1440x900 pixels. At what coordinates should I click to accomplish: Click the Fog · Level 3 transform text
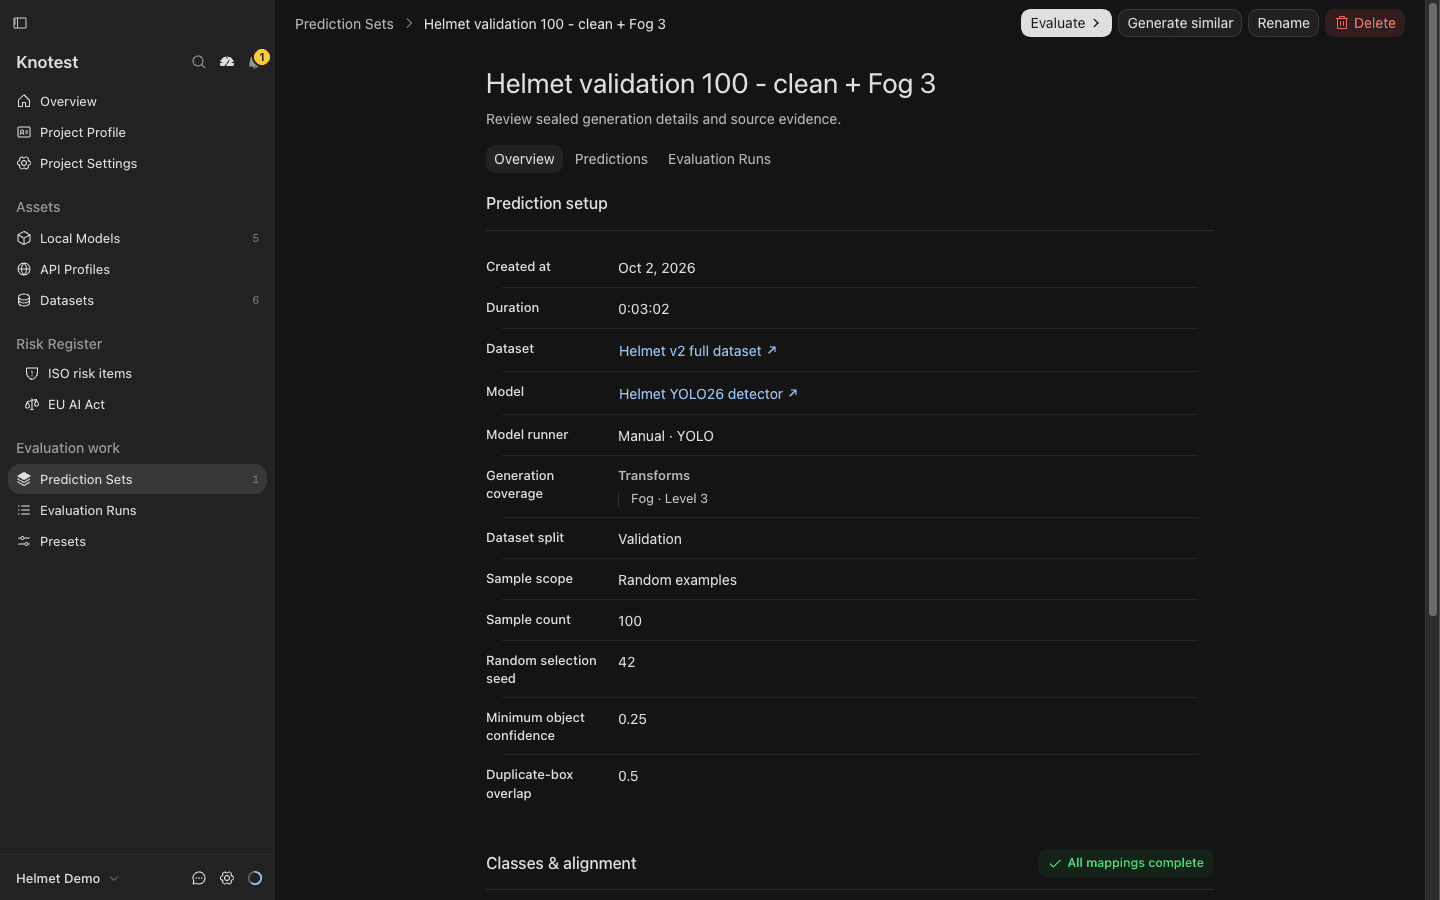point(669,499)
